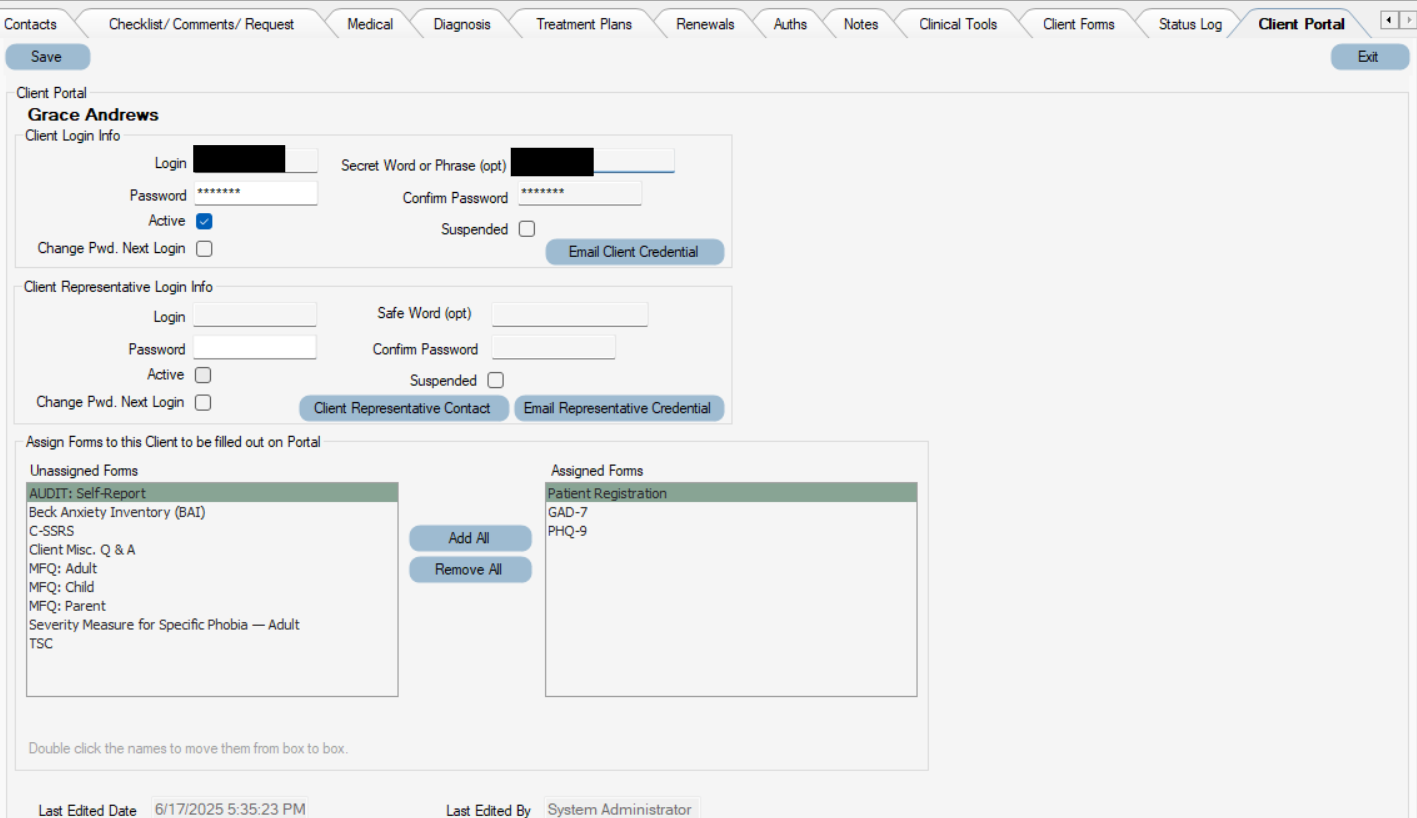Click Email Representative Credential
The height and width of the screenshot is (818, 1417).
tap(618, 408)
